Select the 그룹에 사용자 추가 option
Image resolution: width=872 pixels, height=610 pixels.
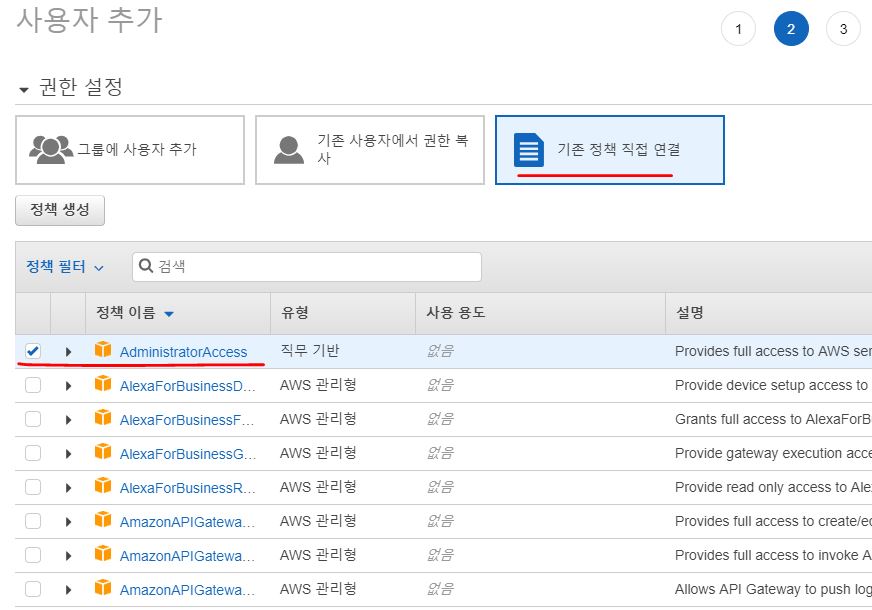[x=130, y=150]
